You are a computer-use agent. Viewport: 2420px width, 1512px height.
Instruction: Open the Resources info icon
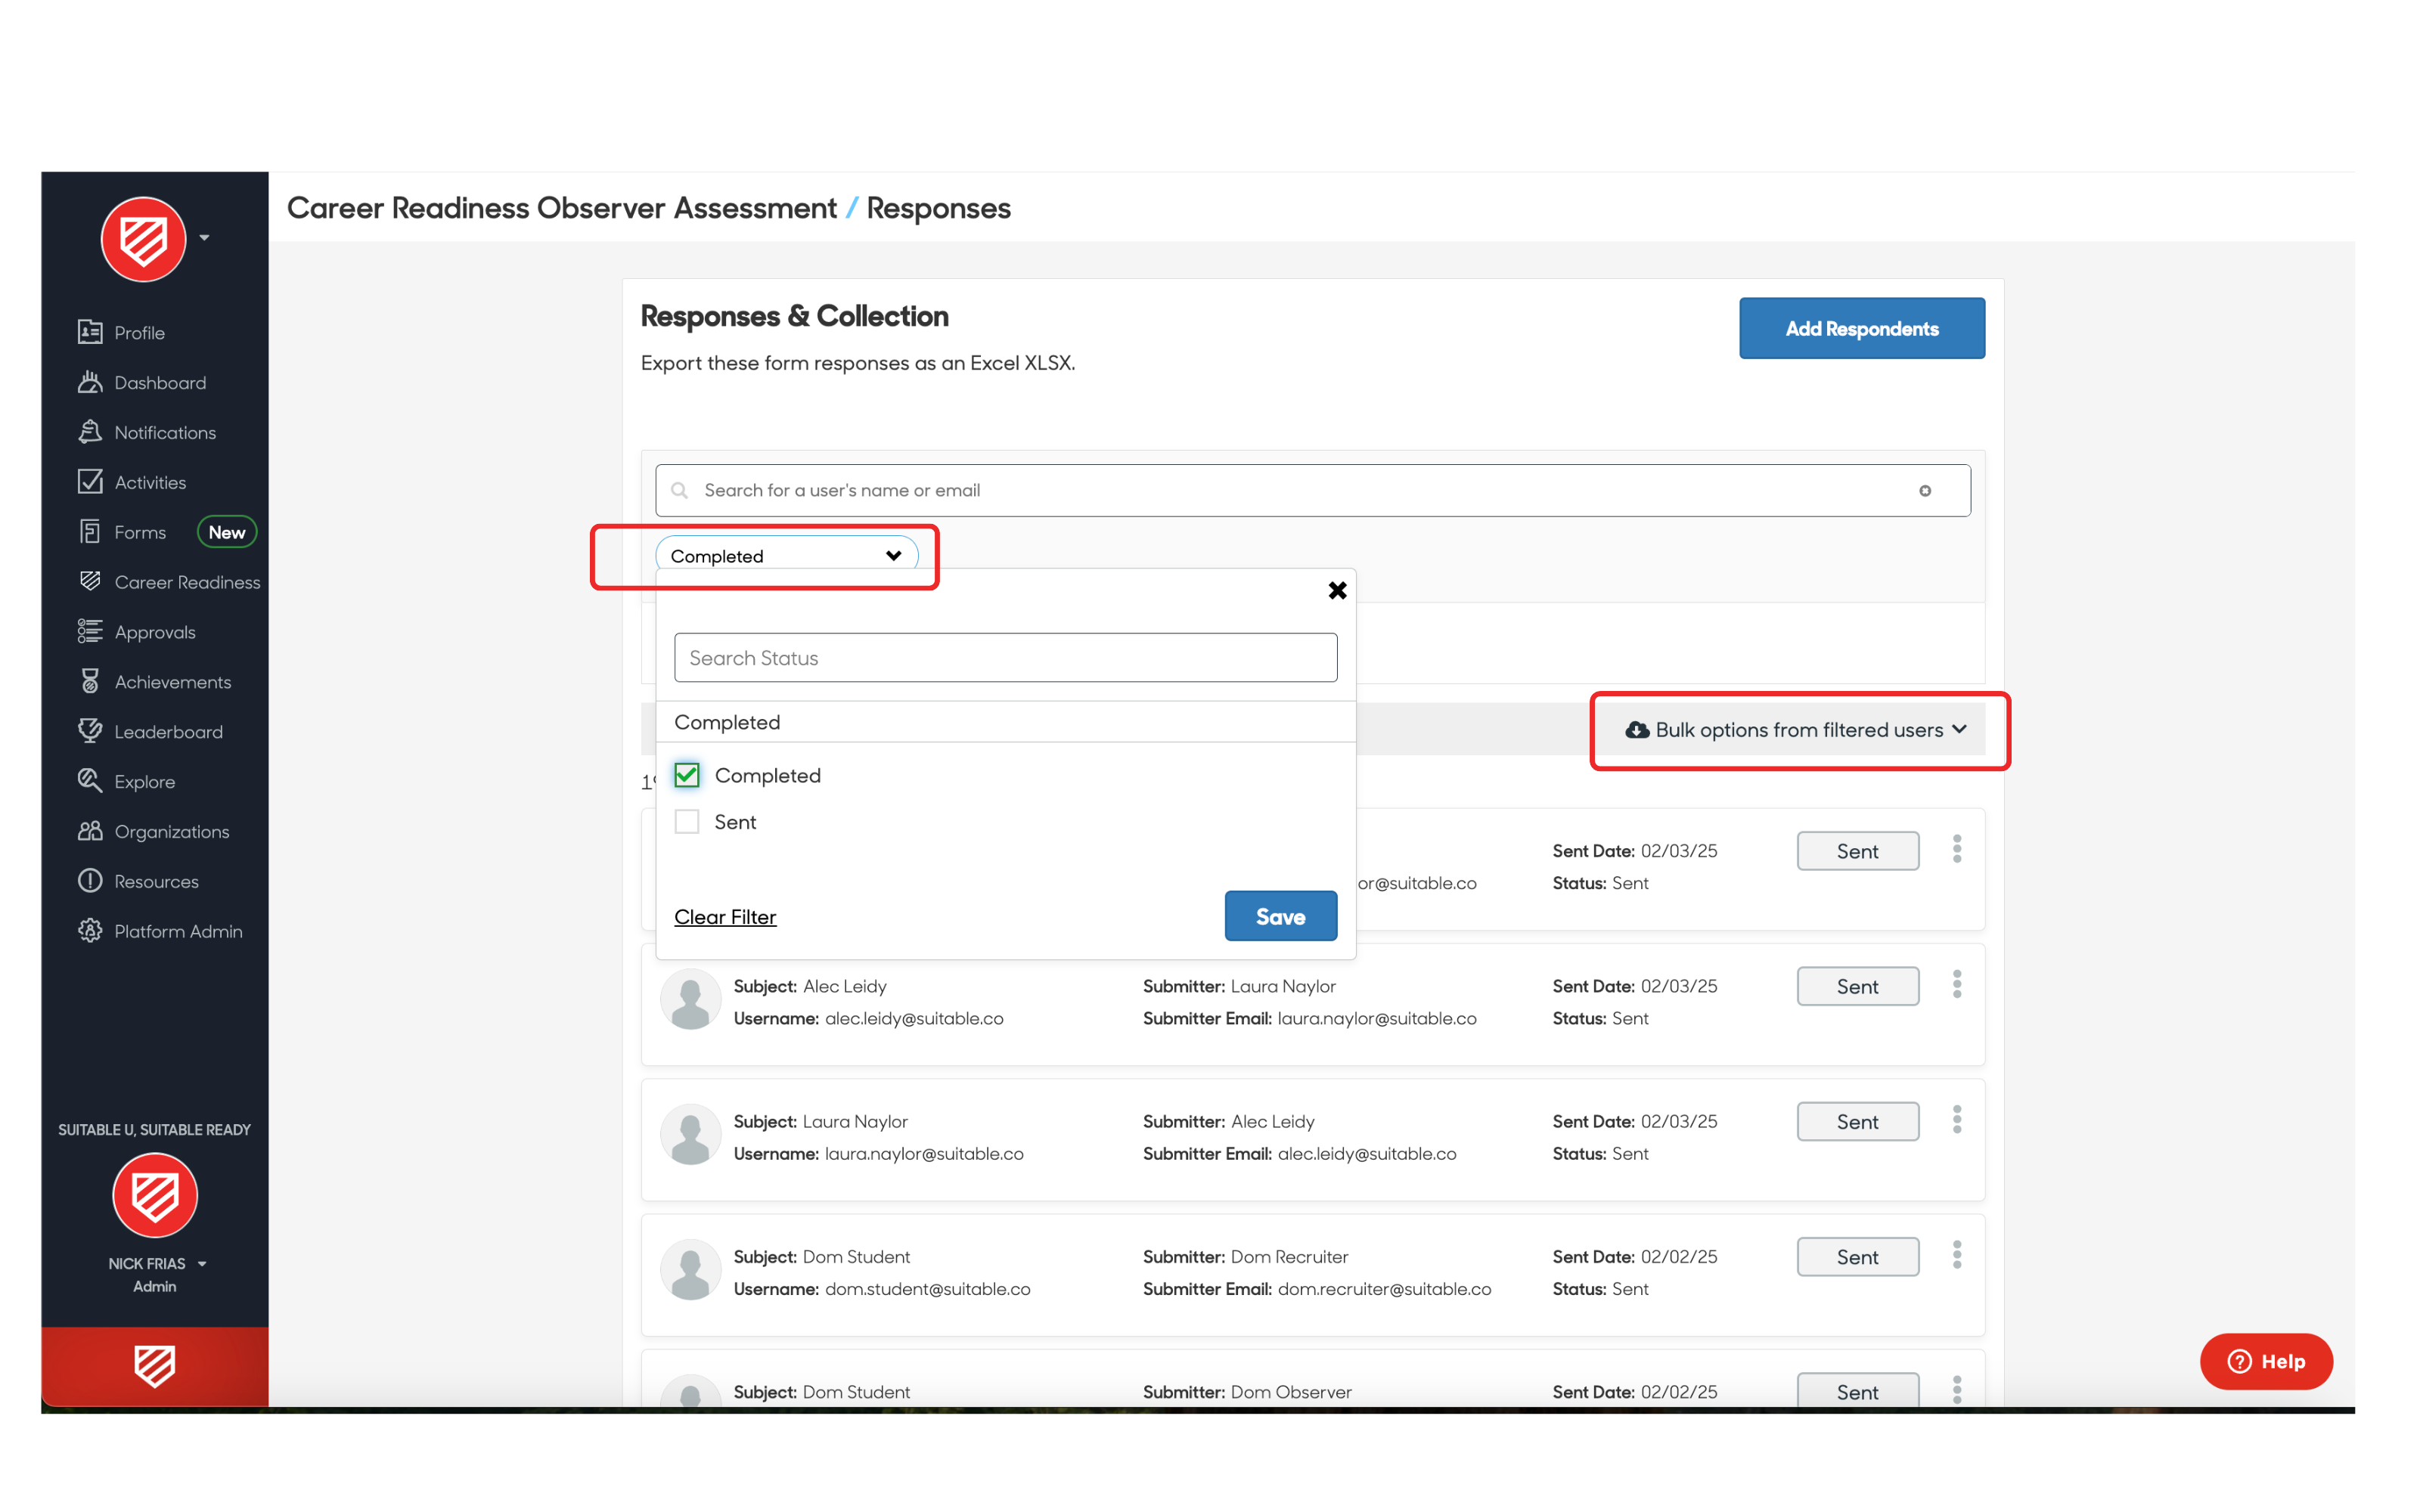pos(90,881)
